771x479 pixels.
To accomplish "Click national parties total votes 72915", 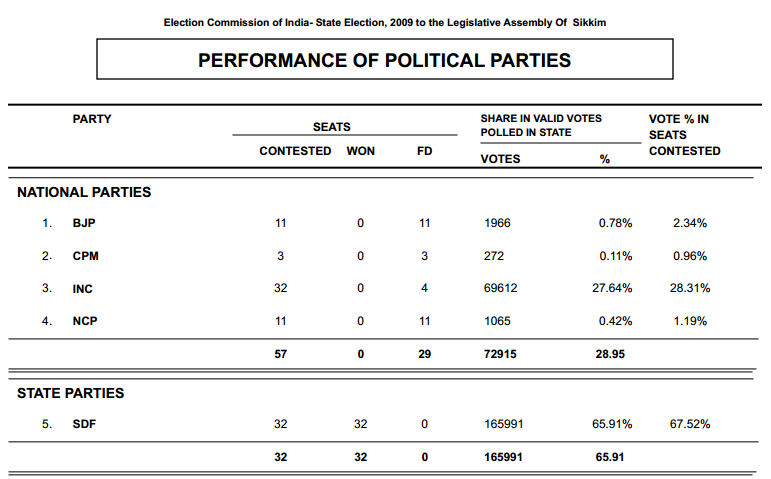I will [x=500, y=354].
